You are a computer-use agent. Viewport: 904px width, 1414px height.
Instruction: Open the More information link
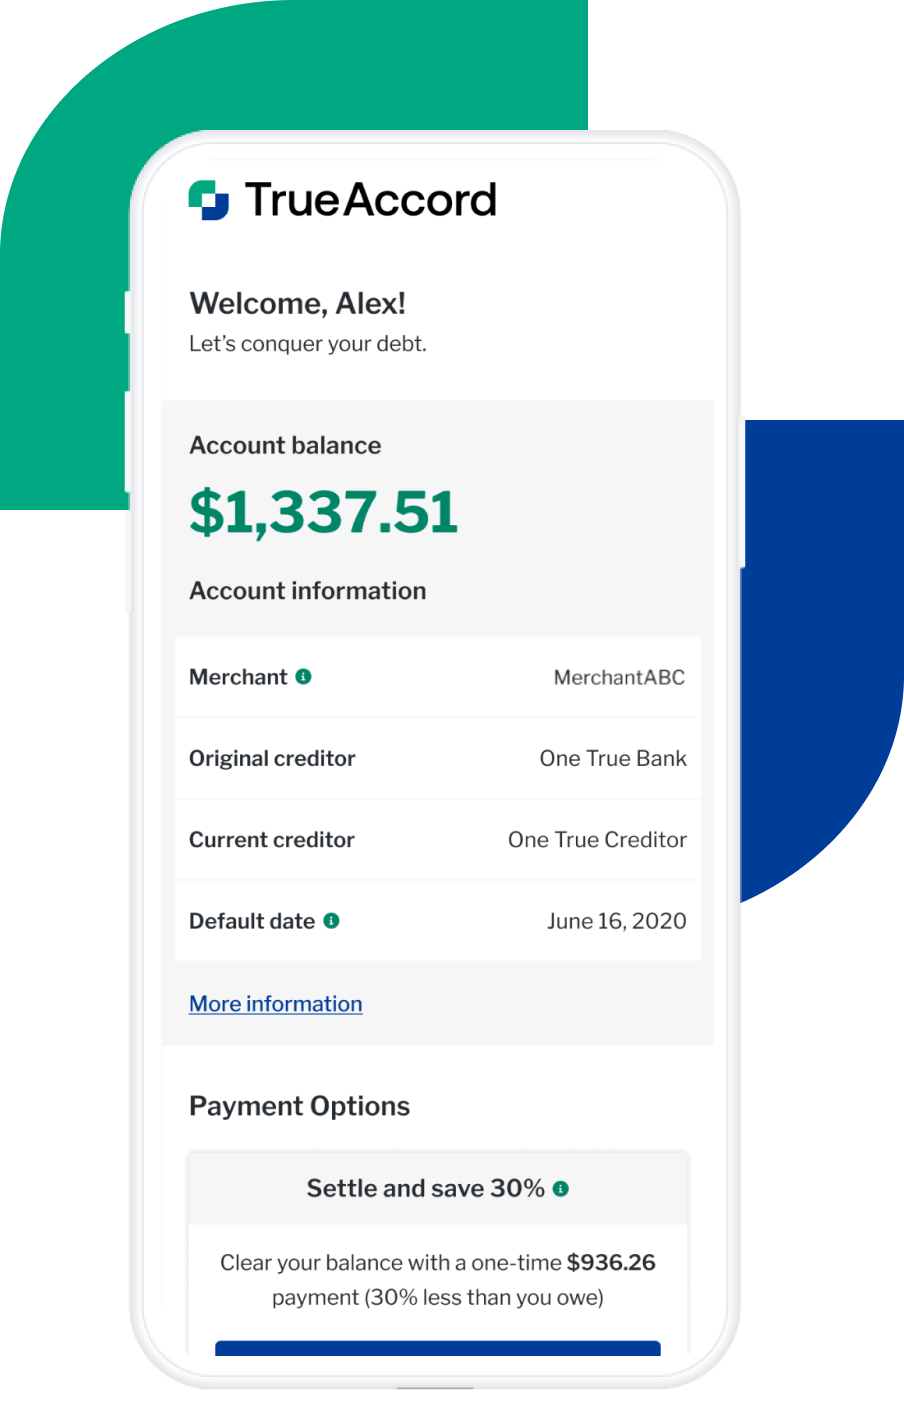(x=275, y=1003)
